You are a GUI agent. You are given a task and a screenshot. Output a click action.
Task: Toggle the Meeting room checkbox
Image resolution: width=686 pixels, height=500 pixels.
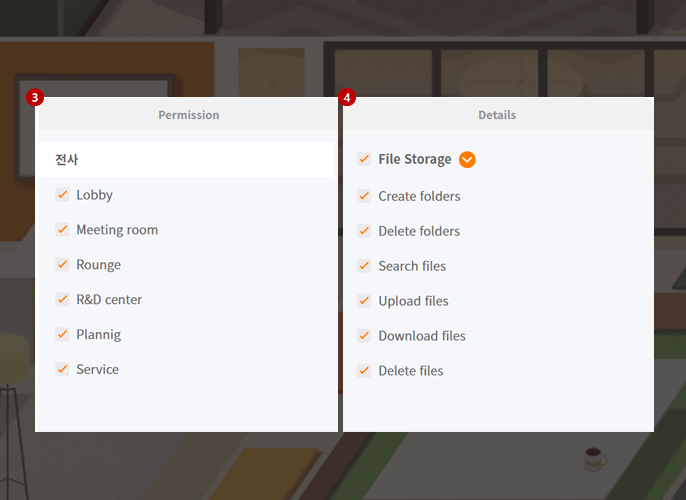point(62,230)
